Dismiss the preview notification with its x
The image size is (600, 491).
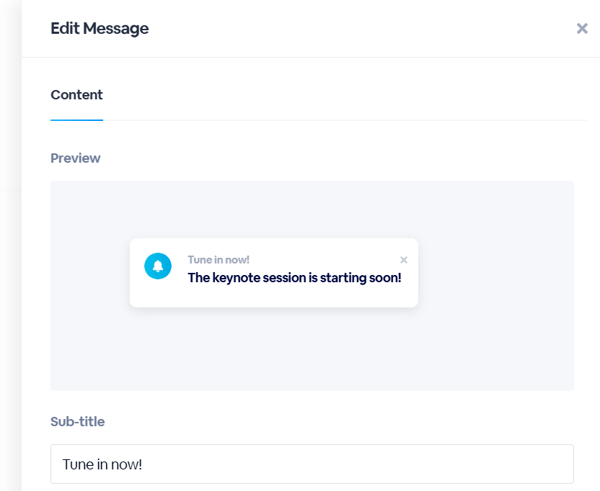pyautogui.click(x=403, y=260)
